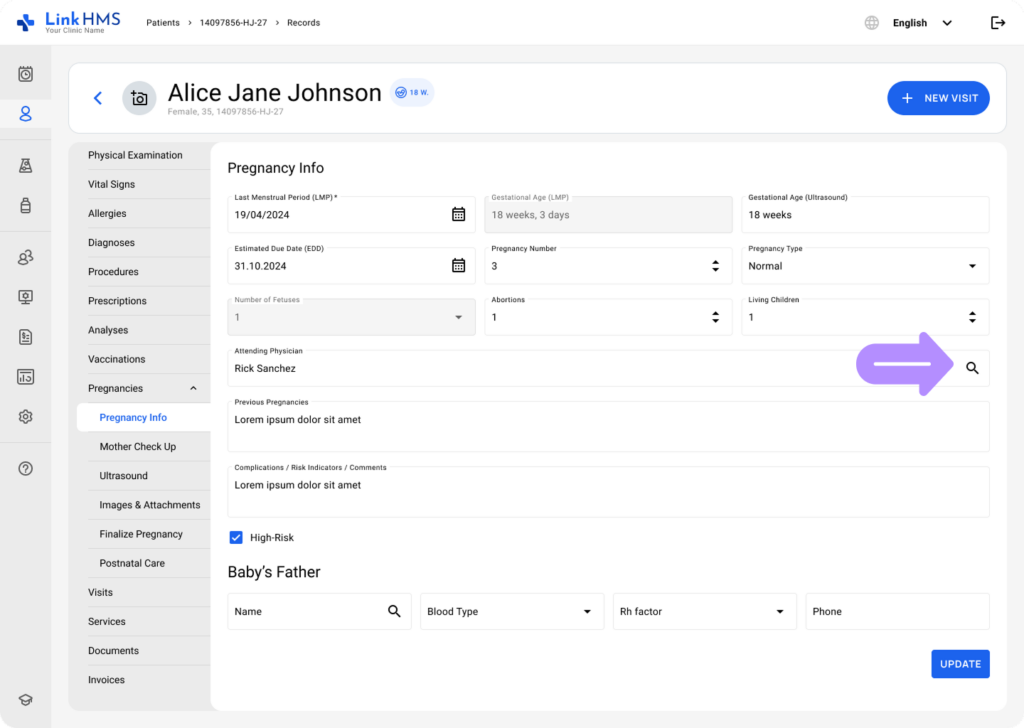Search the baby's father Name field icon
The width and height of the screenshot is (1024, 728).
(x=394, y=611)
